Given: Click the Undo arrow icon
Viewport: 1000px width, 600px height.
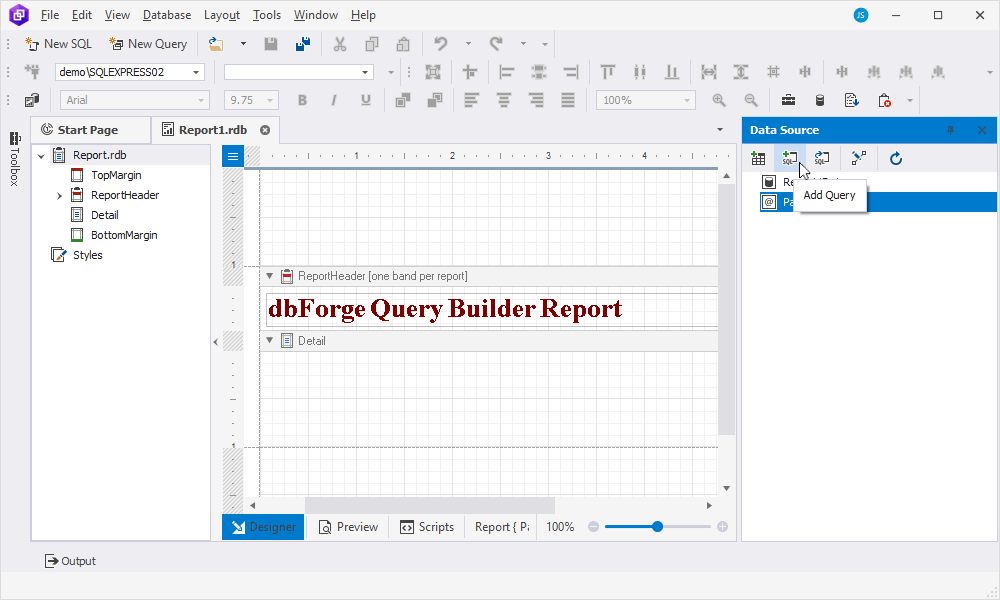Looking at the screenshot, I should coord(441,44).
